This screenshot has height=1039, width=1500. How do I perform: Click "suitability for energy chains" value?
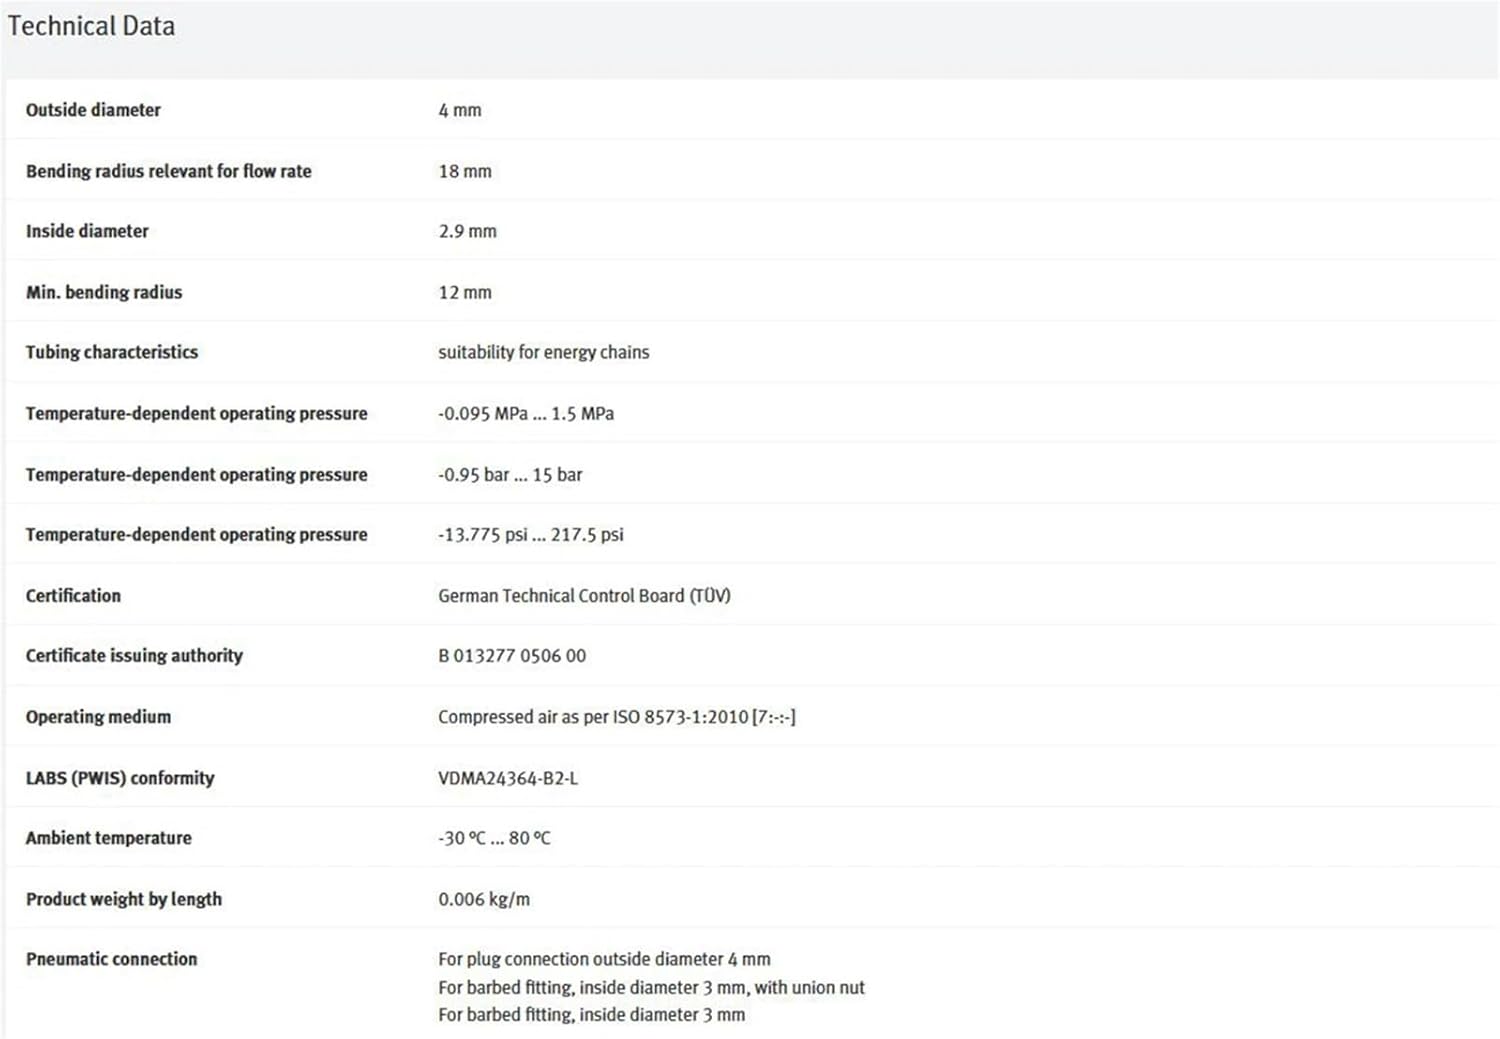pyautogui.click(x=544, y=352)
